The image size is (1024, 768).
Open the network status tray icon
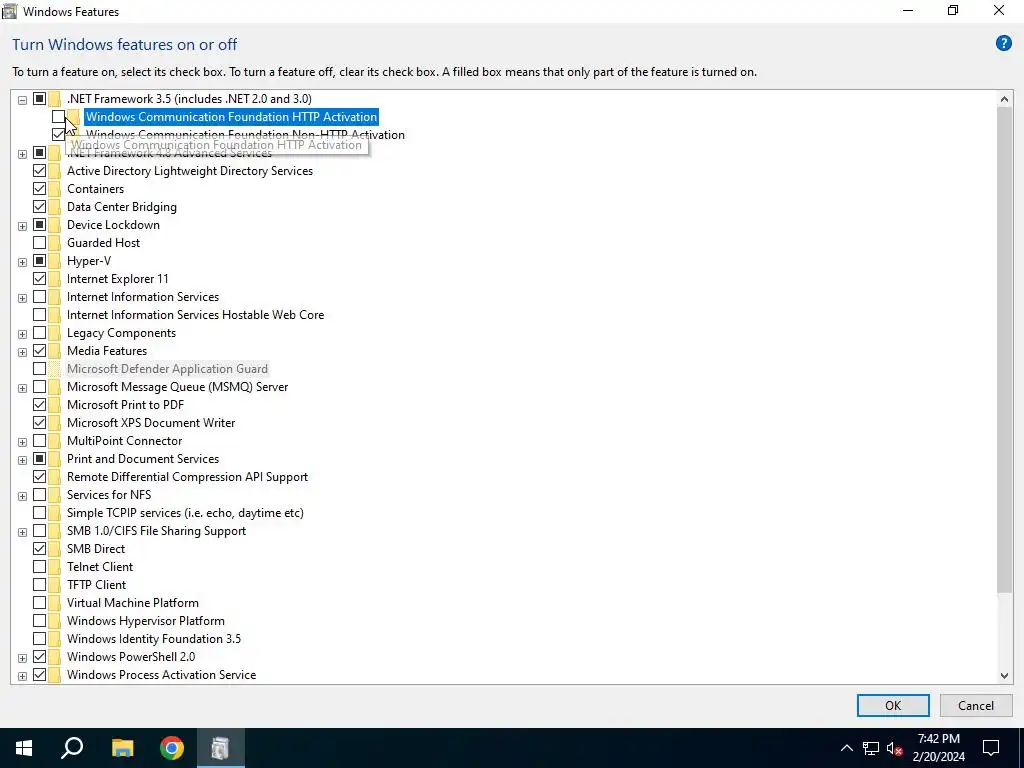click(871, 748)
